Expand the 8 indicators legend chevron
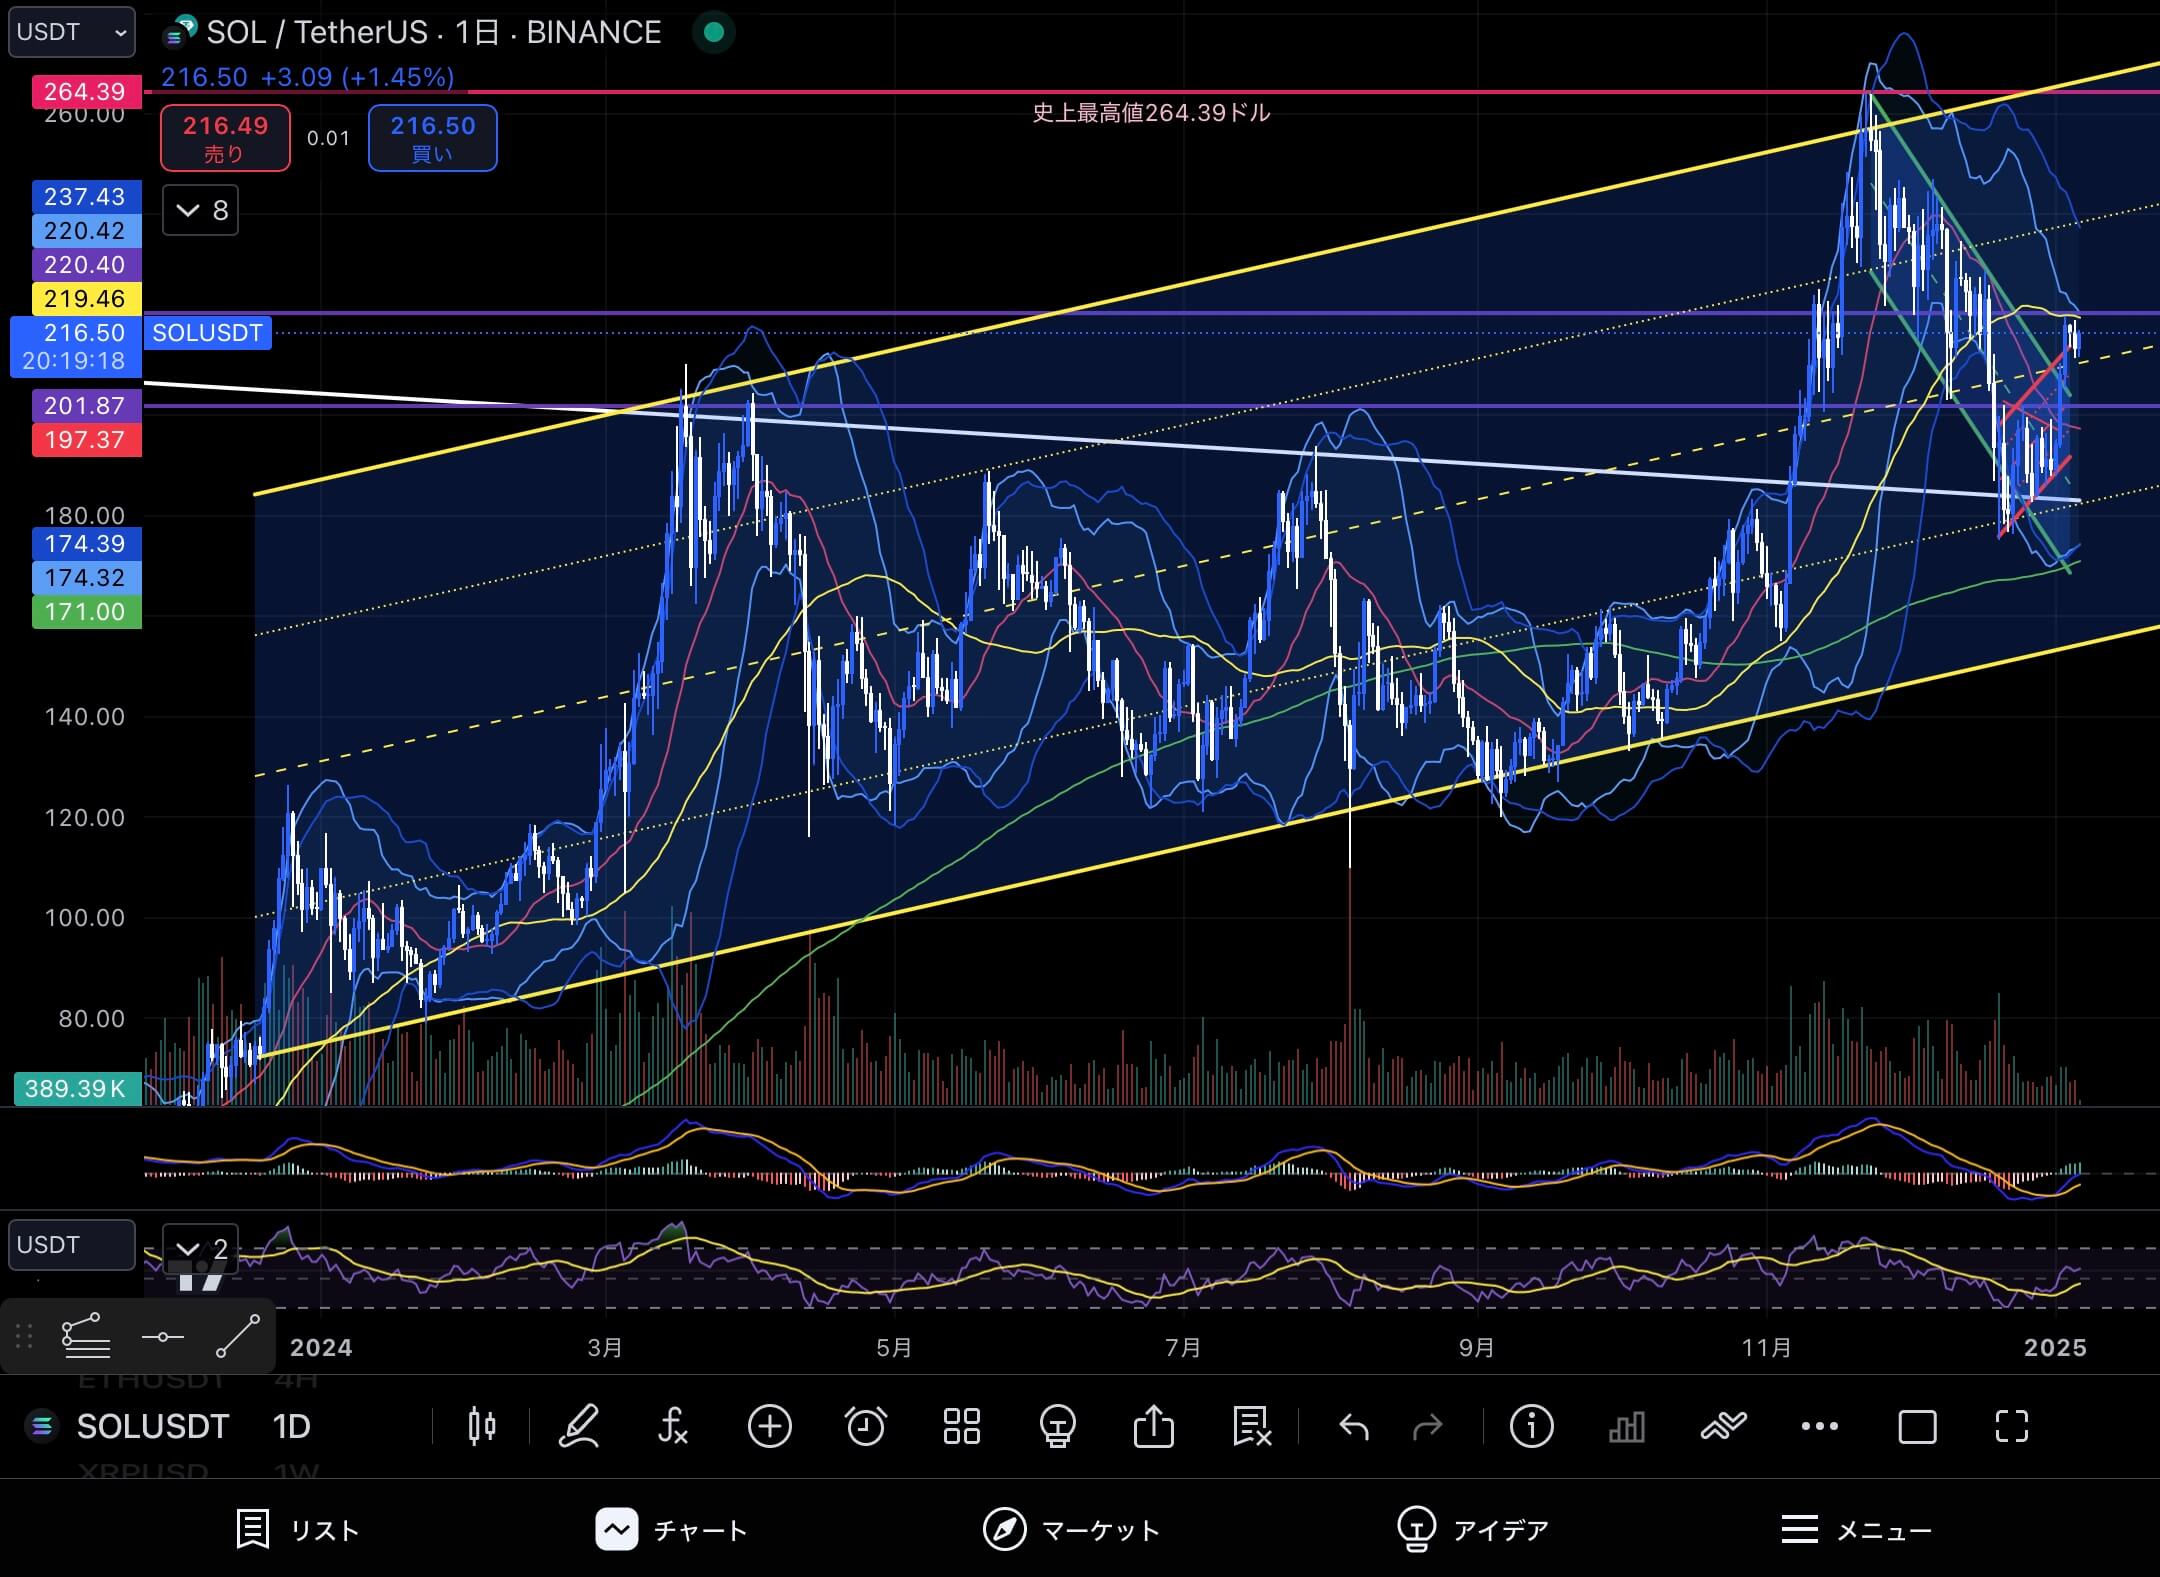2160x1577 pixels. pyautogui.click(x=200, y=210)
